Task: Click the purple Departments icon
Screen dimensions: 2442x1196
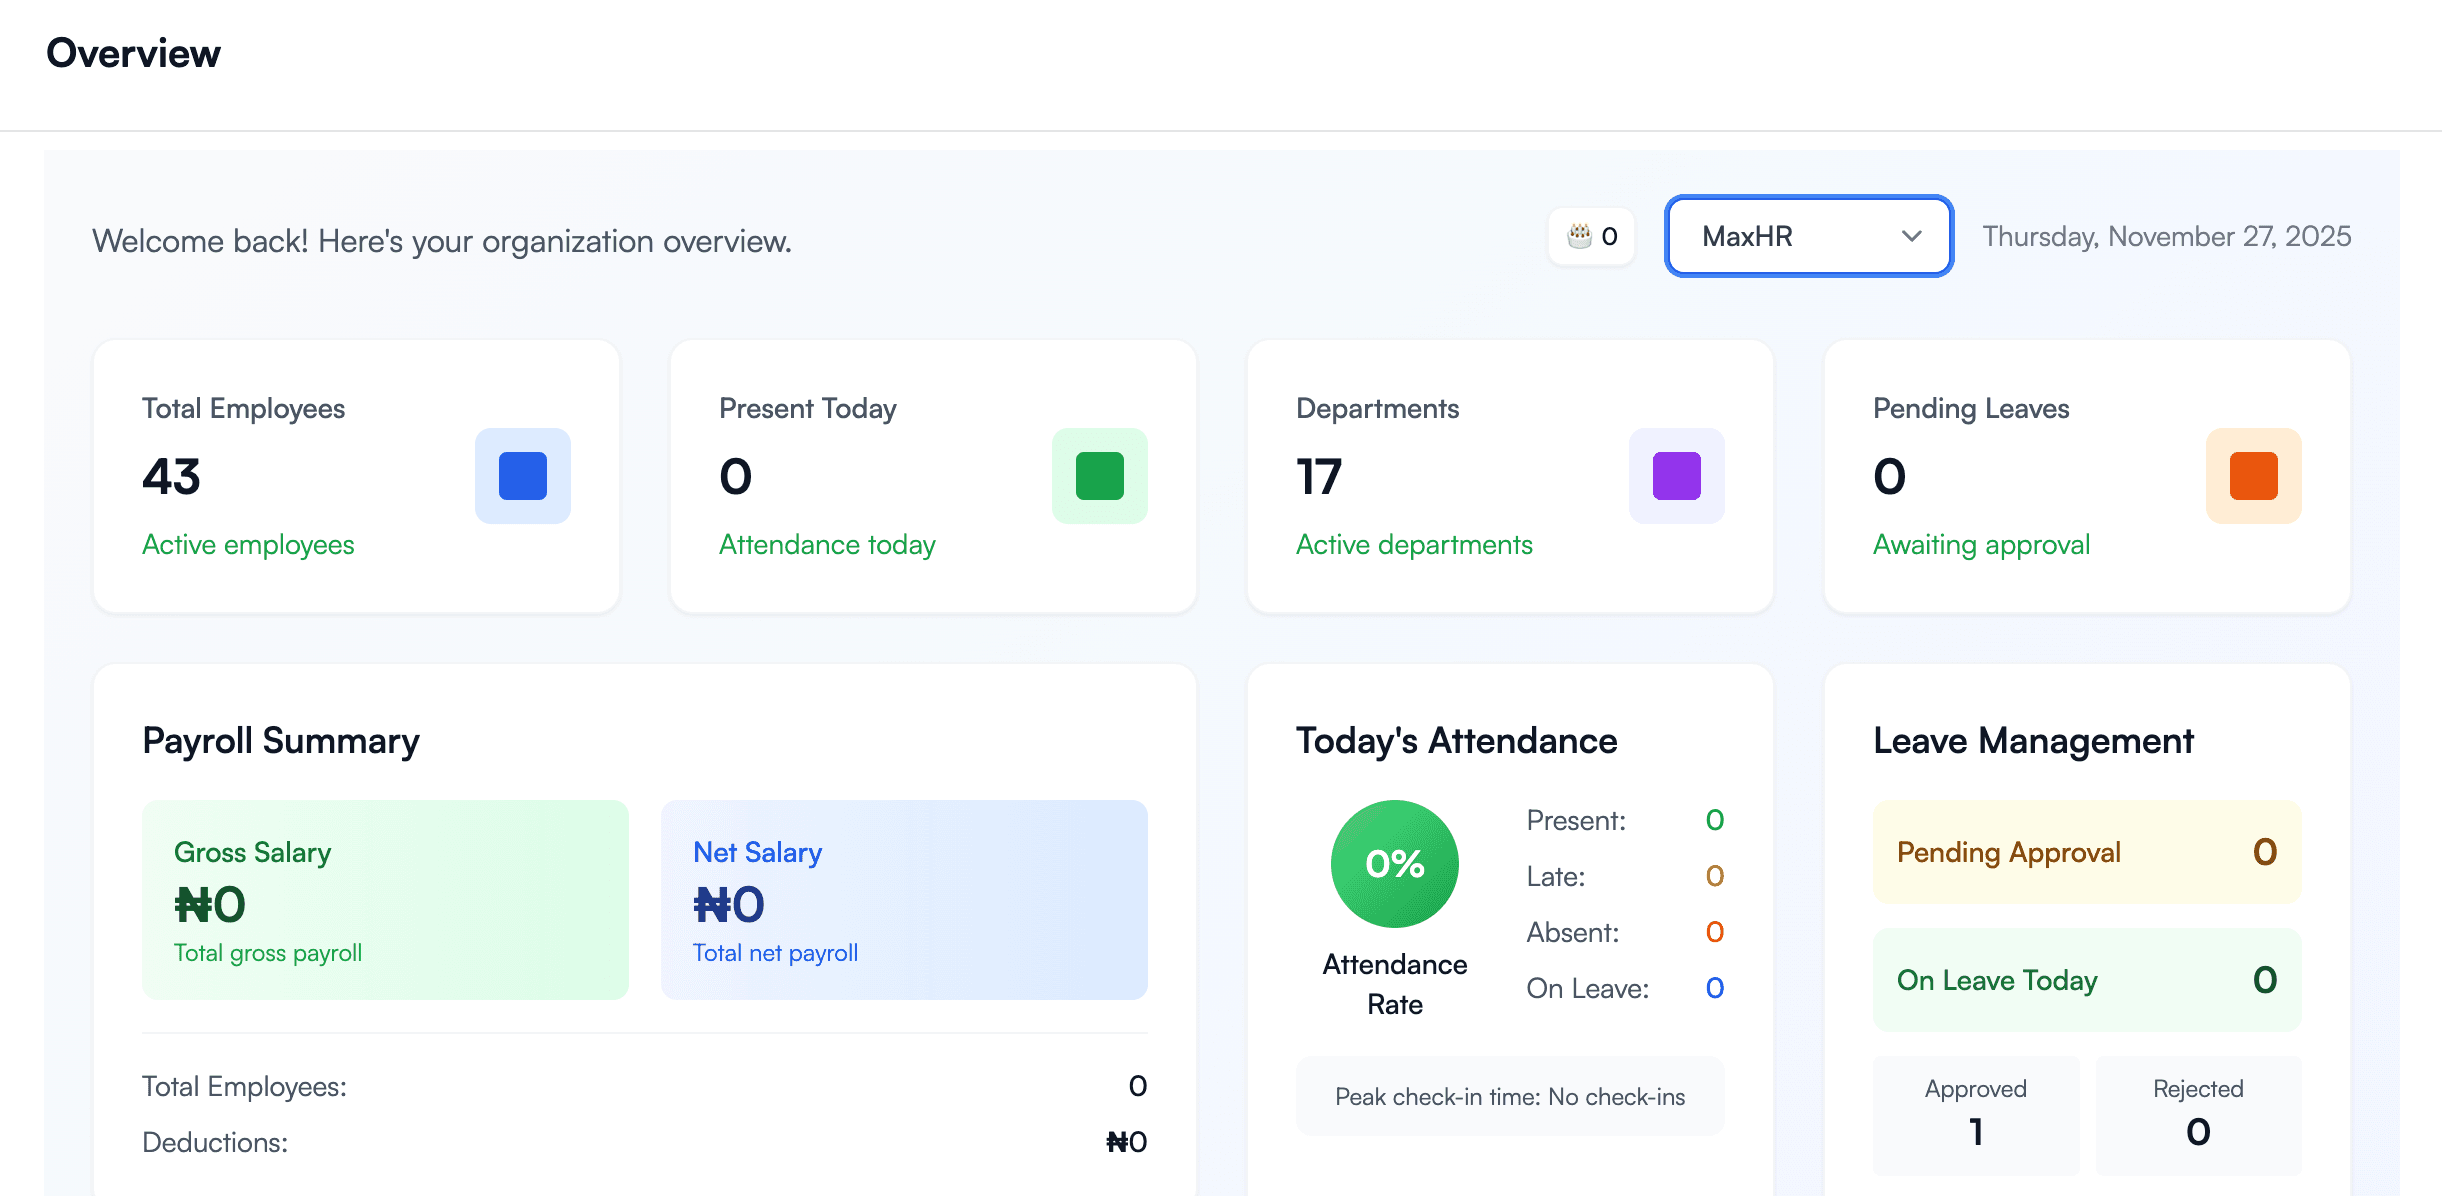Action: pyautogui.click(x=1676, y=476)
